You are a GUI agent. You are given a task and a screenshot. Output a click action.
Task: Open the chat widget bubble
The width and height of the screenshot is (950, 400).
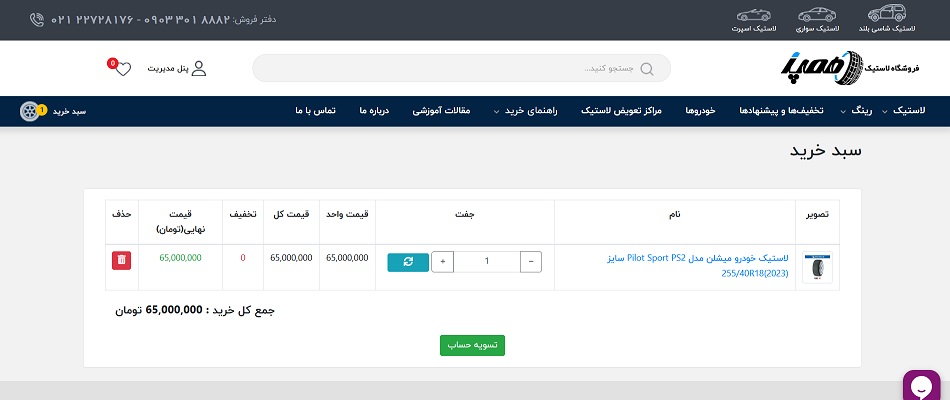pyautogui.click(x=924, y=385)
